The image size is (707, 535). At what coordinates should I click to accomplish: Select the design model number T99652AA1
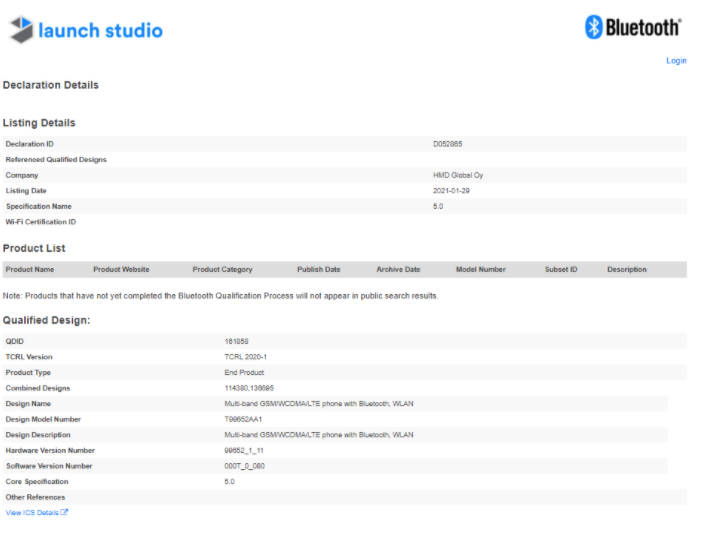243,419
